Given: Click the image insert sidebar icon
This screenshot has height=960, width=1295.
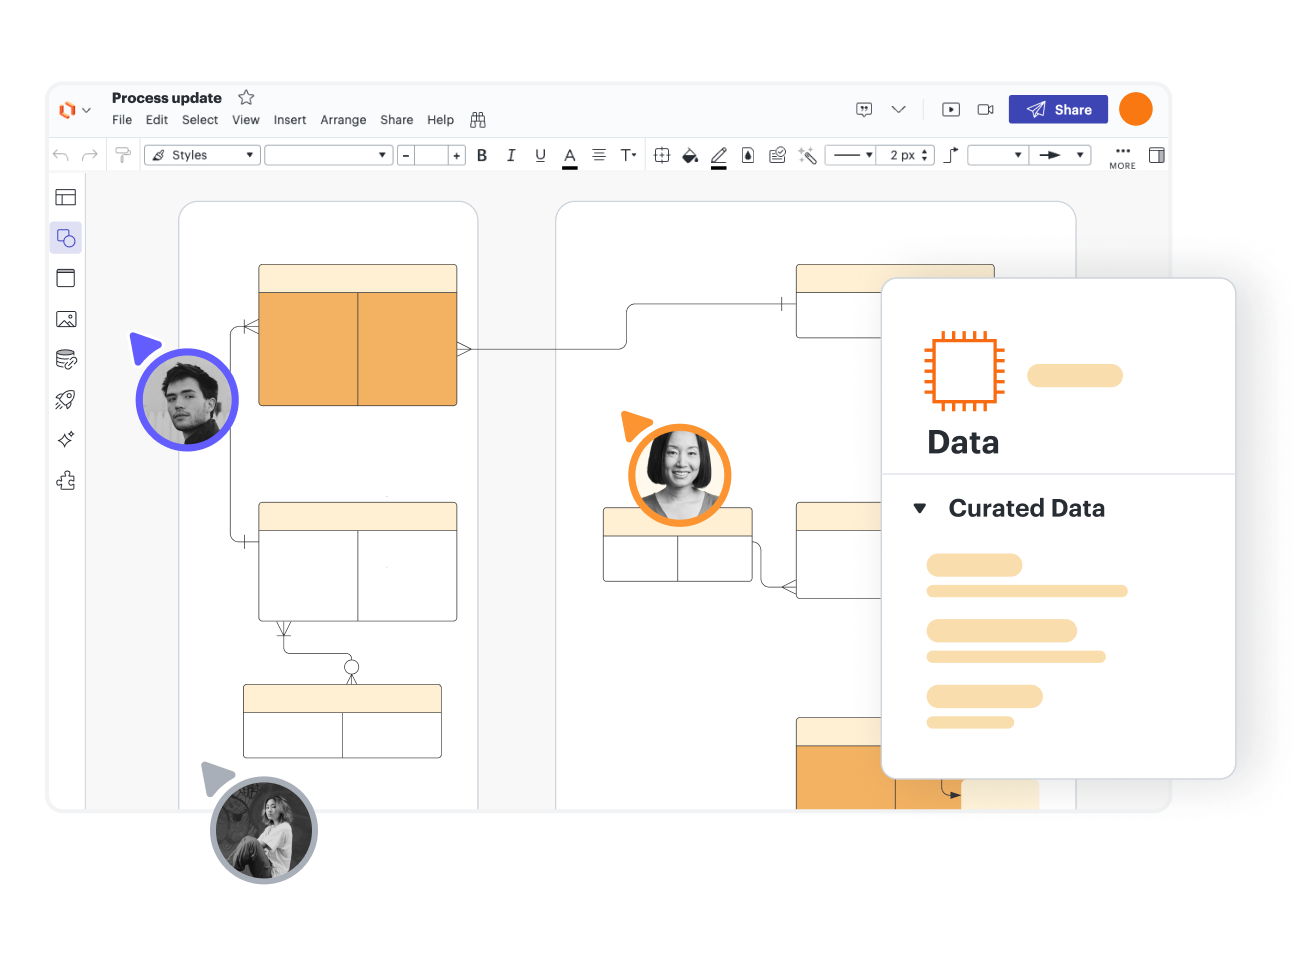Looking at the screenshot, I should [66, 319].
